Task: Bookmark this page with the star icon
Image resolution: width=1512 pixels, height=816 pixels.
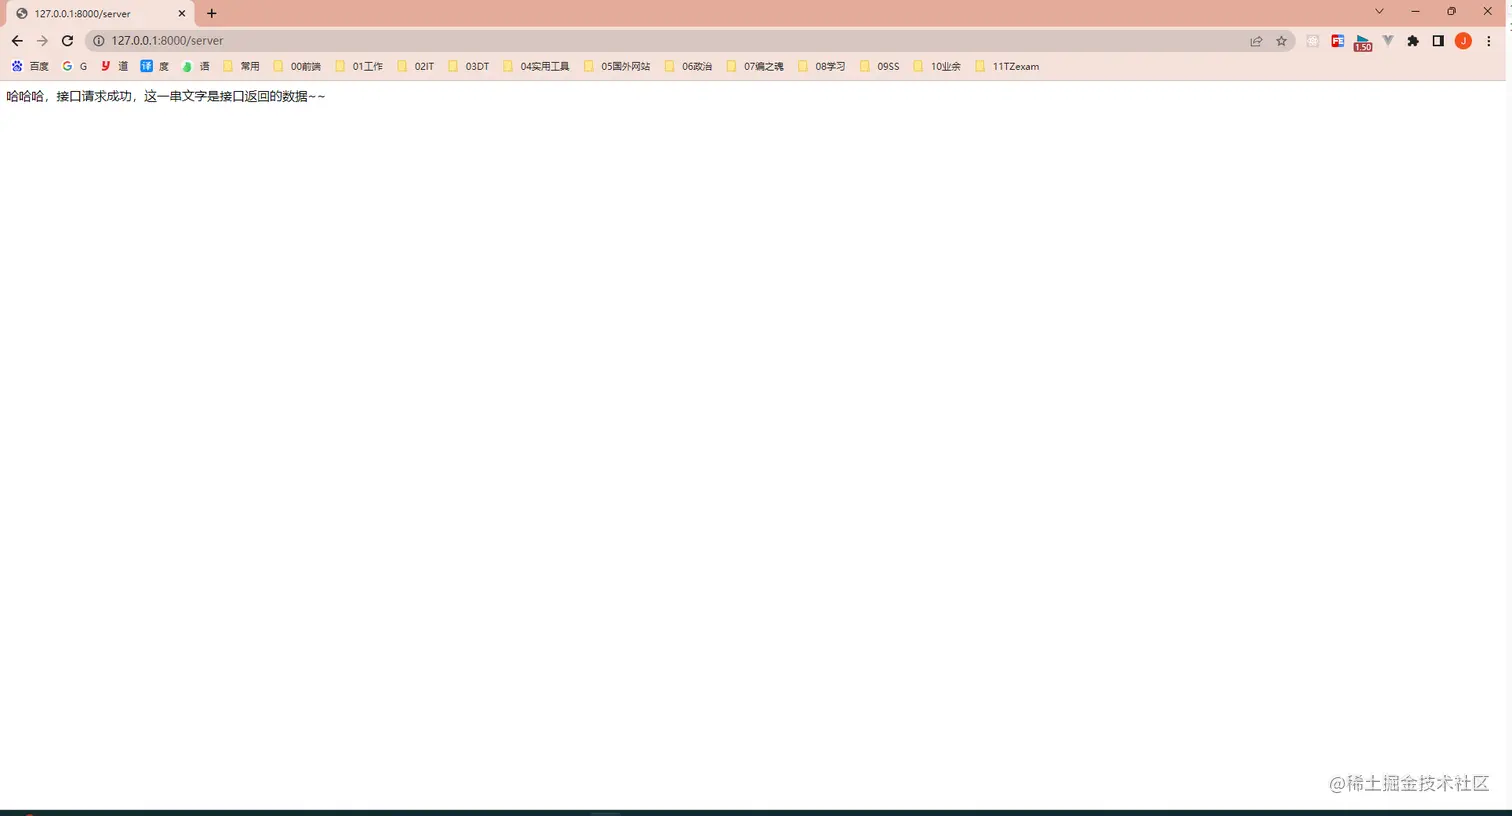Action: [x=1281, y=41]
